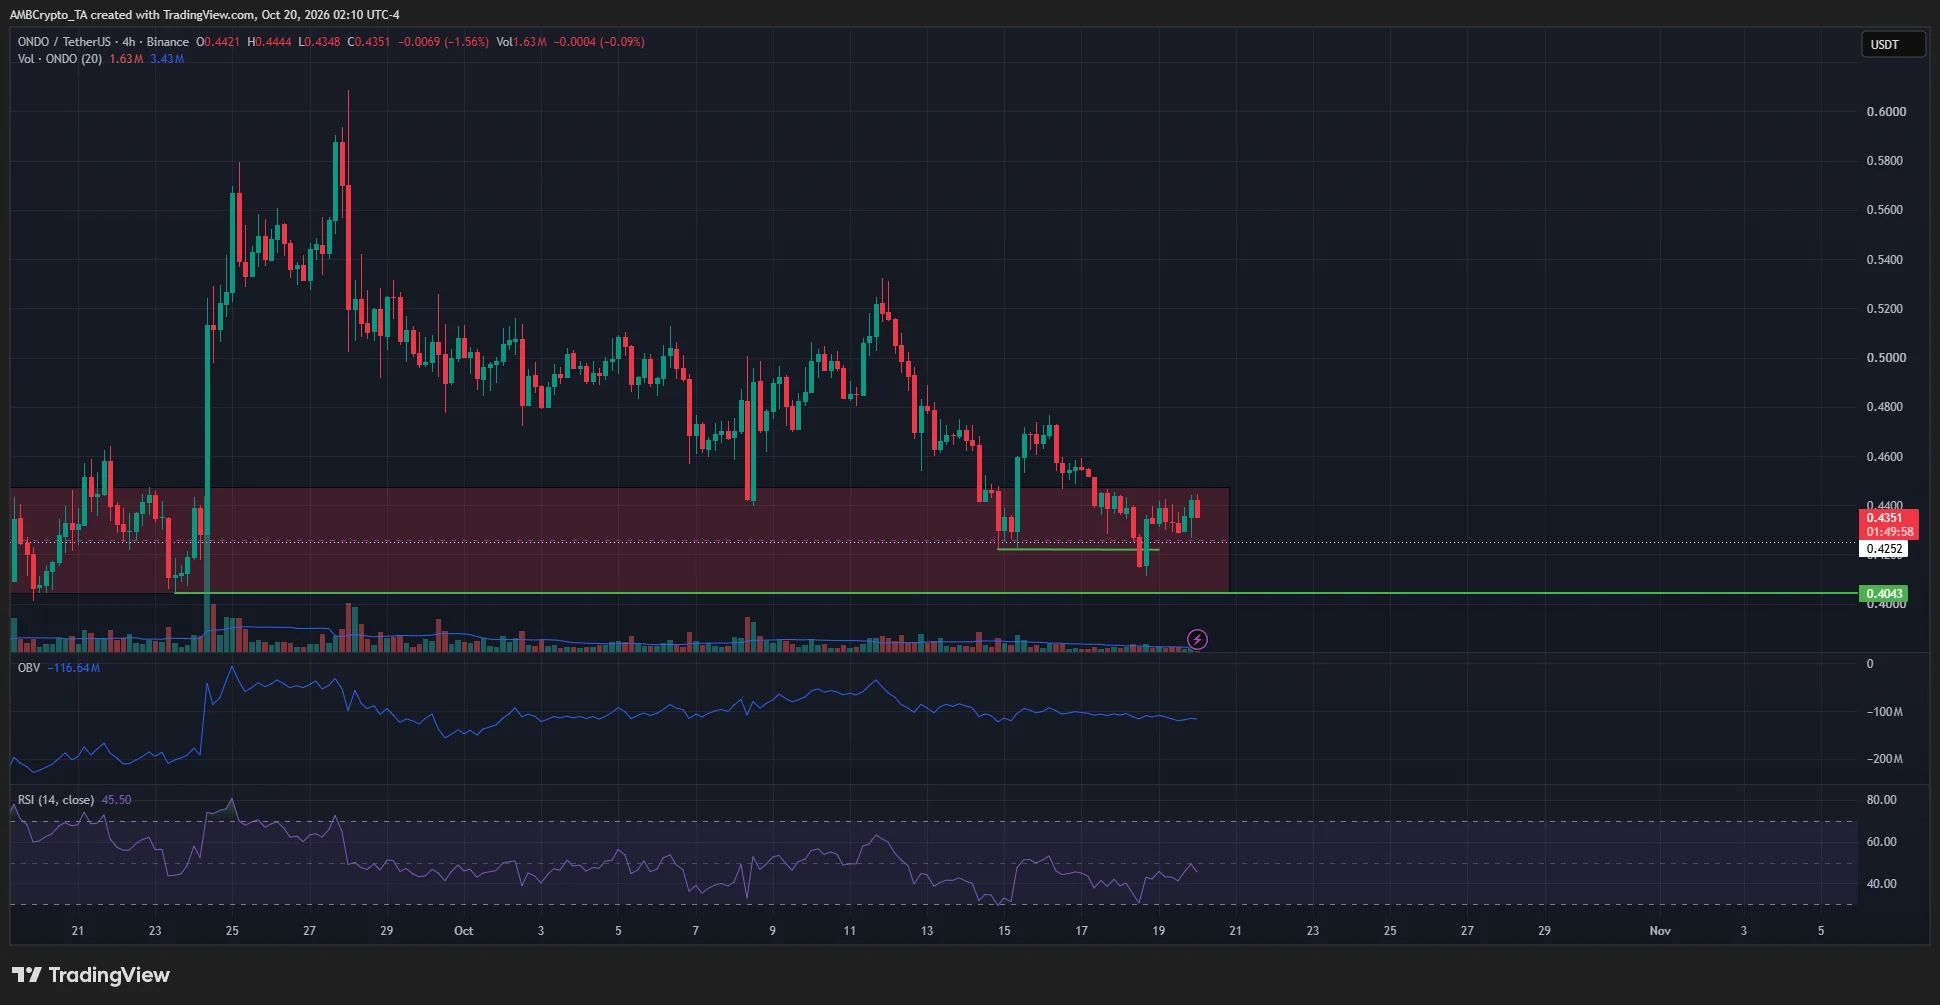Click the green 0.4043 price level label

1883,594
